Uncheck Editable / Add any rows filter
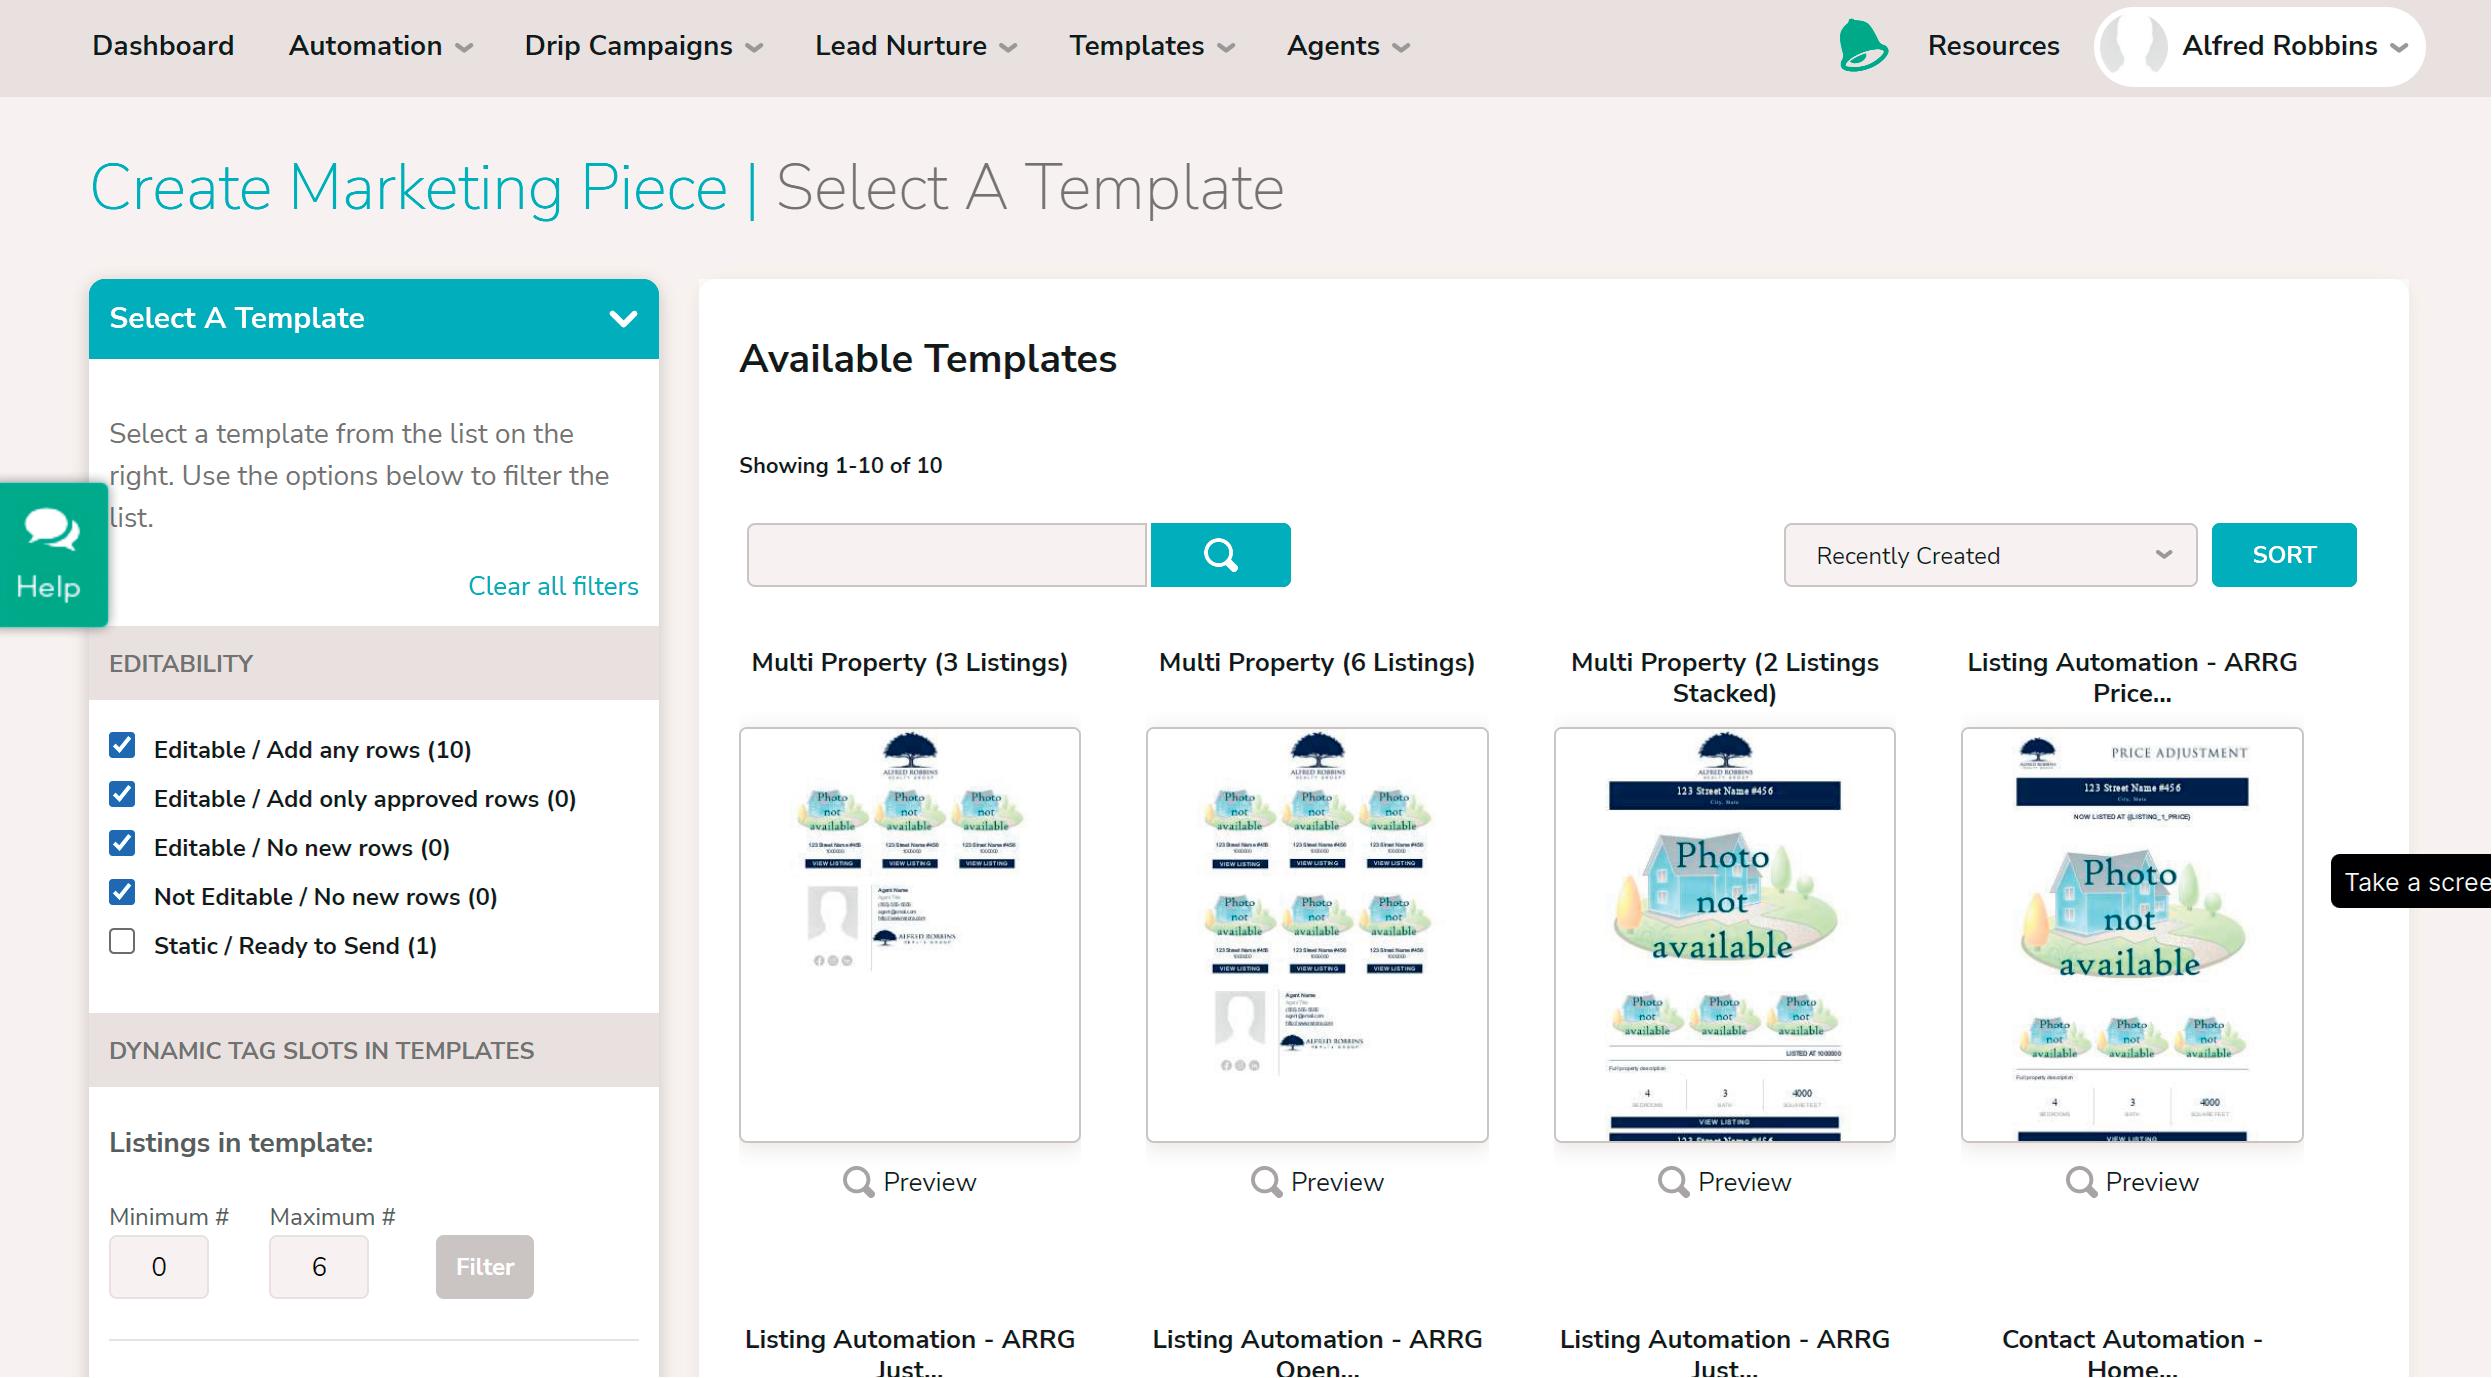2492x1378 pixels. (x=122, y=745)
